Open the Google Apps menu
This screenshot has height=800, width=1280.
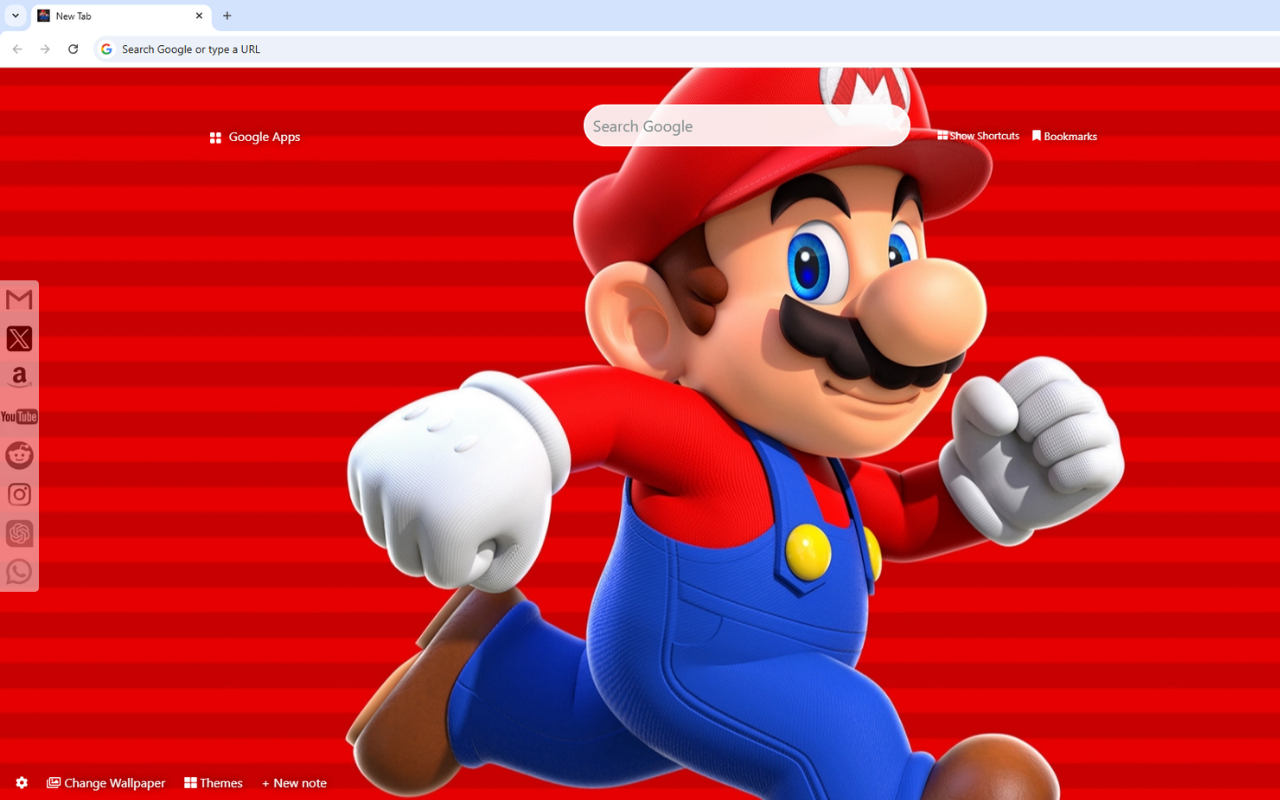click(x=255, y=137)
